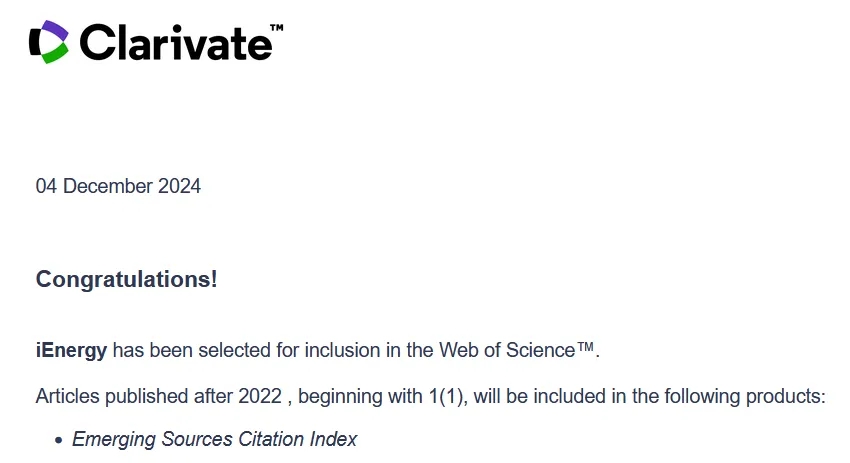
Task: Click the purple segment of Clarivate logo
Action: click(x=56, y=30)
